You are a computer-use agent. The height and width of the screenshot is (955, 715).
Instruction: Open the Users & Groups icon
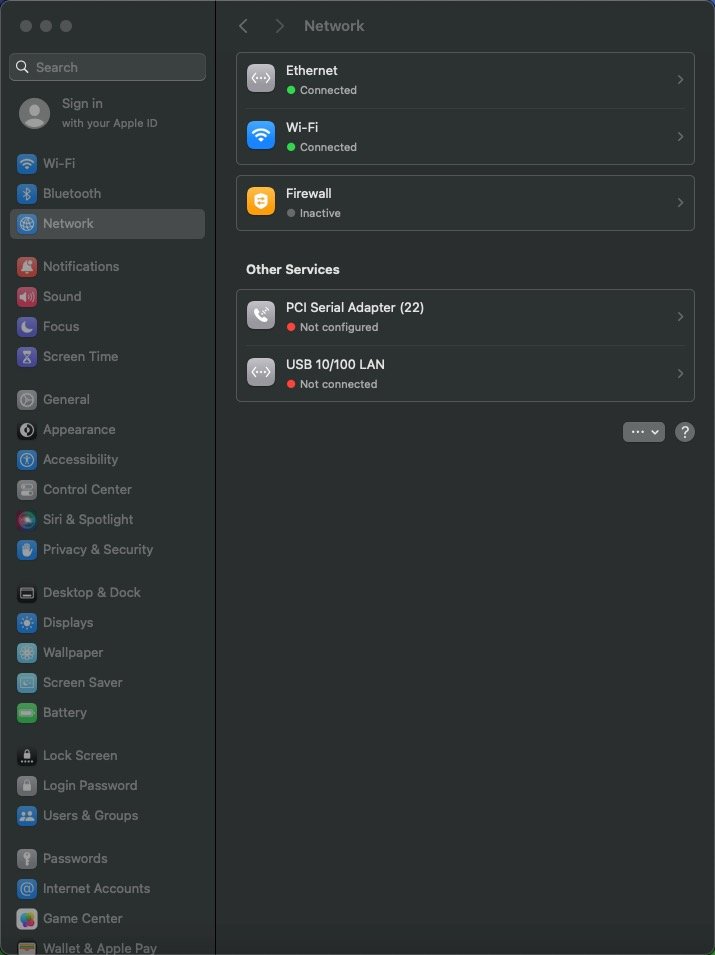[x=27, y=816]
